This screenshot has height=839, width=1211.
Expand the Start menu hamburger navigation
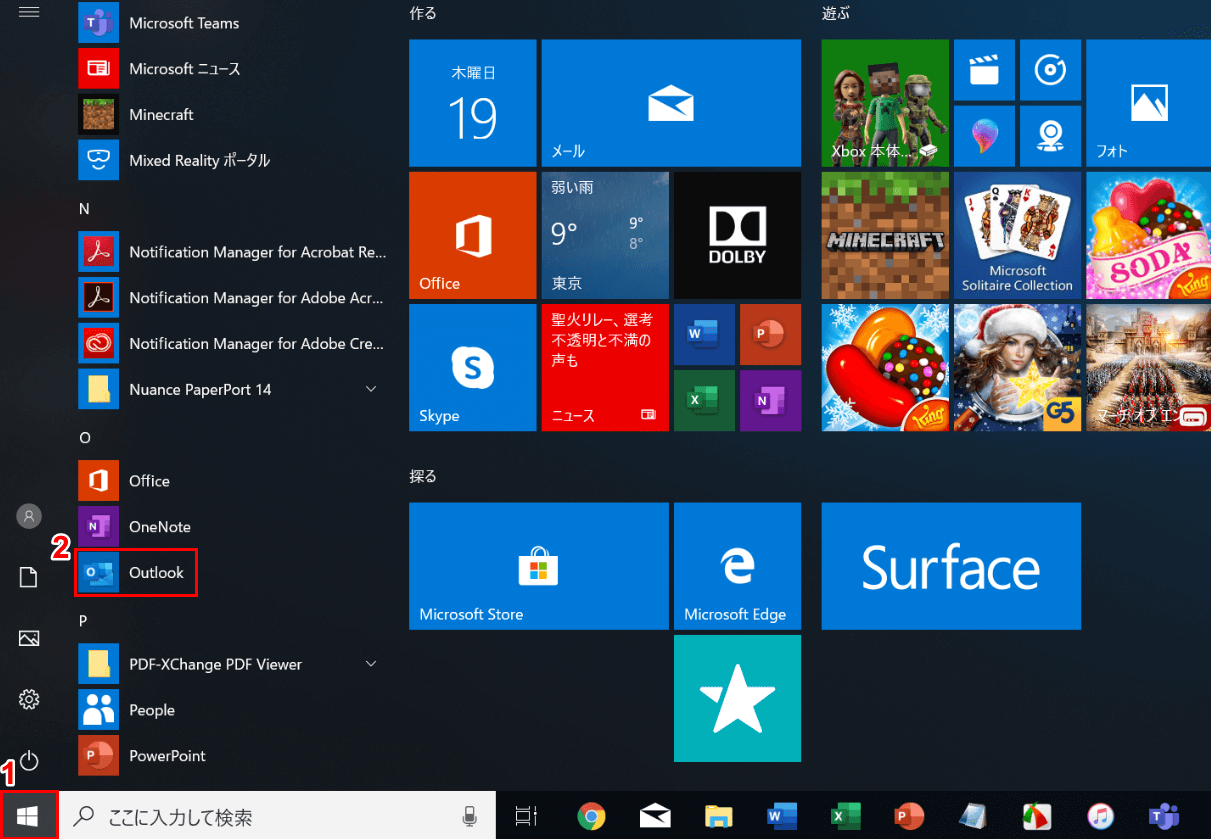point(29,12)
